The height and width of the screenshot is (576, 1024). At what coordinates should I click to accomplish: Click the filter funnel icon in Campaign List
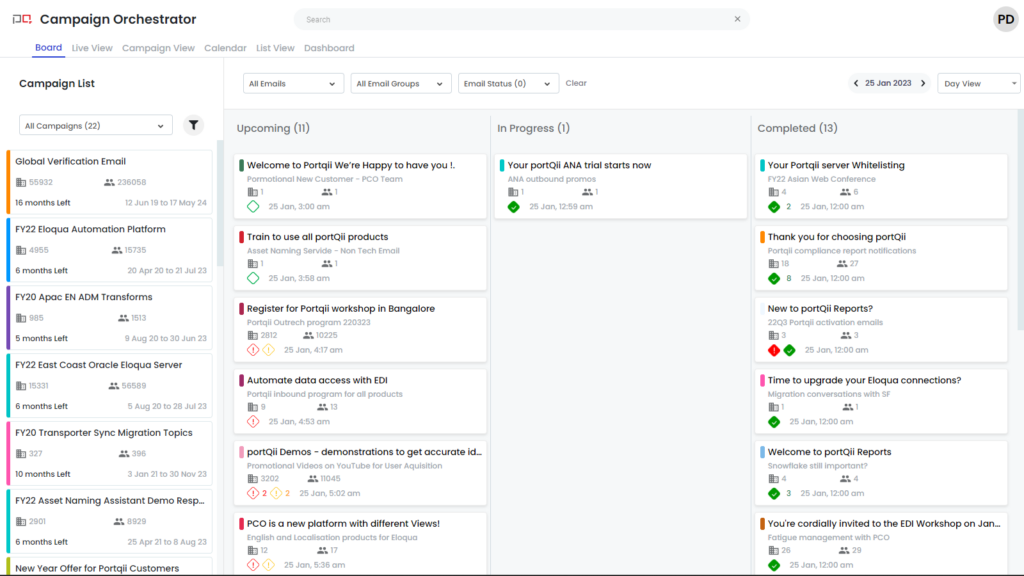[x=194, y=126]
